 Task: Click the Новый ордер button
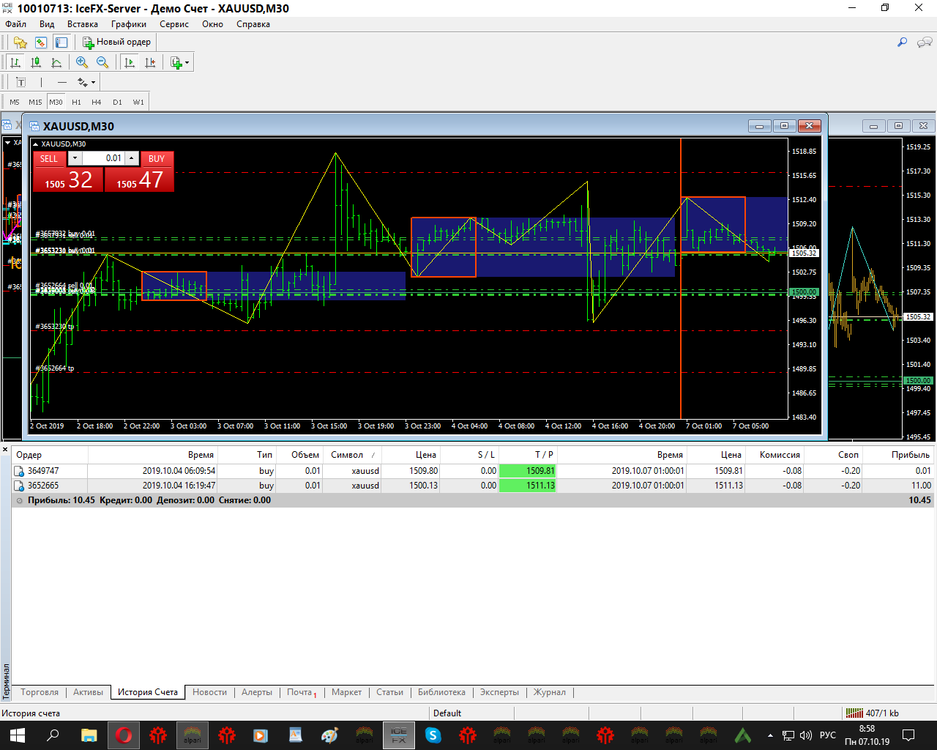click(117, 42)
